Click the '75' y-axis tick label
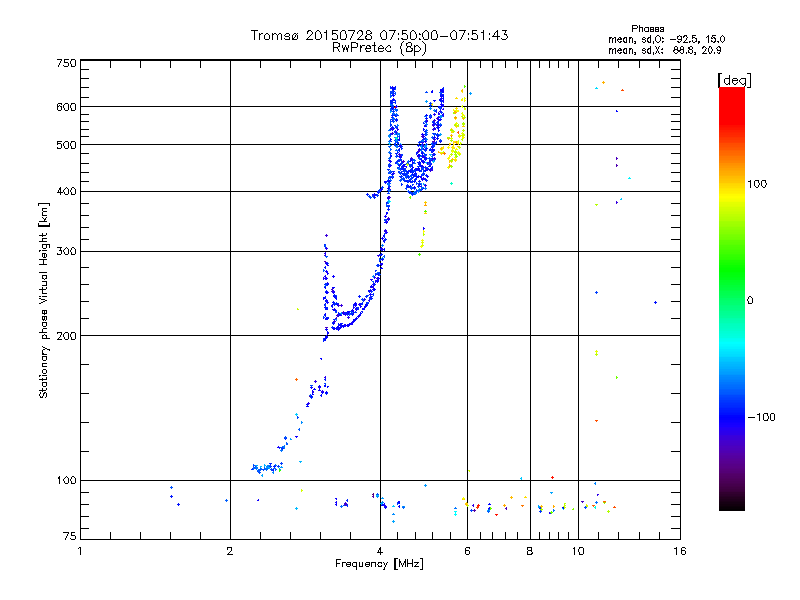Screen dimensions: 800x600 [x=69, y=536]
